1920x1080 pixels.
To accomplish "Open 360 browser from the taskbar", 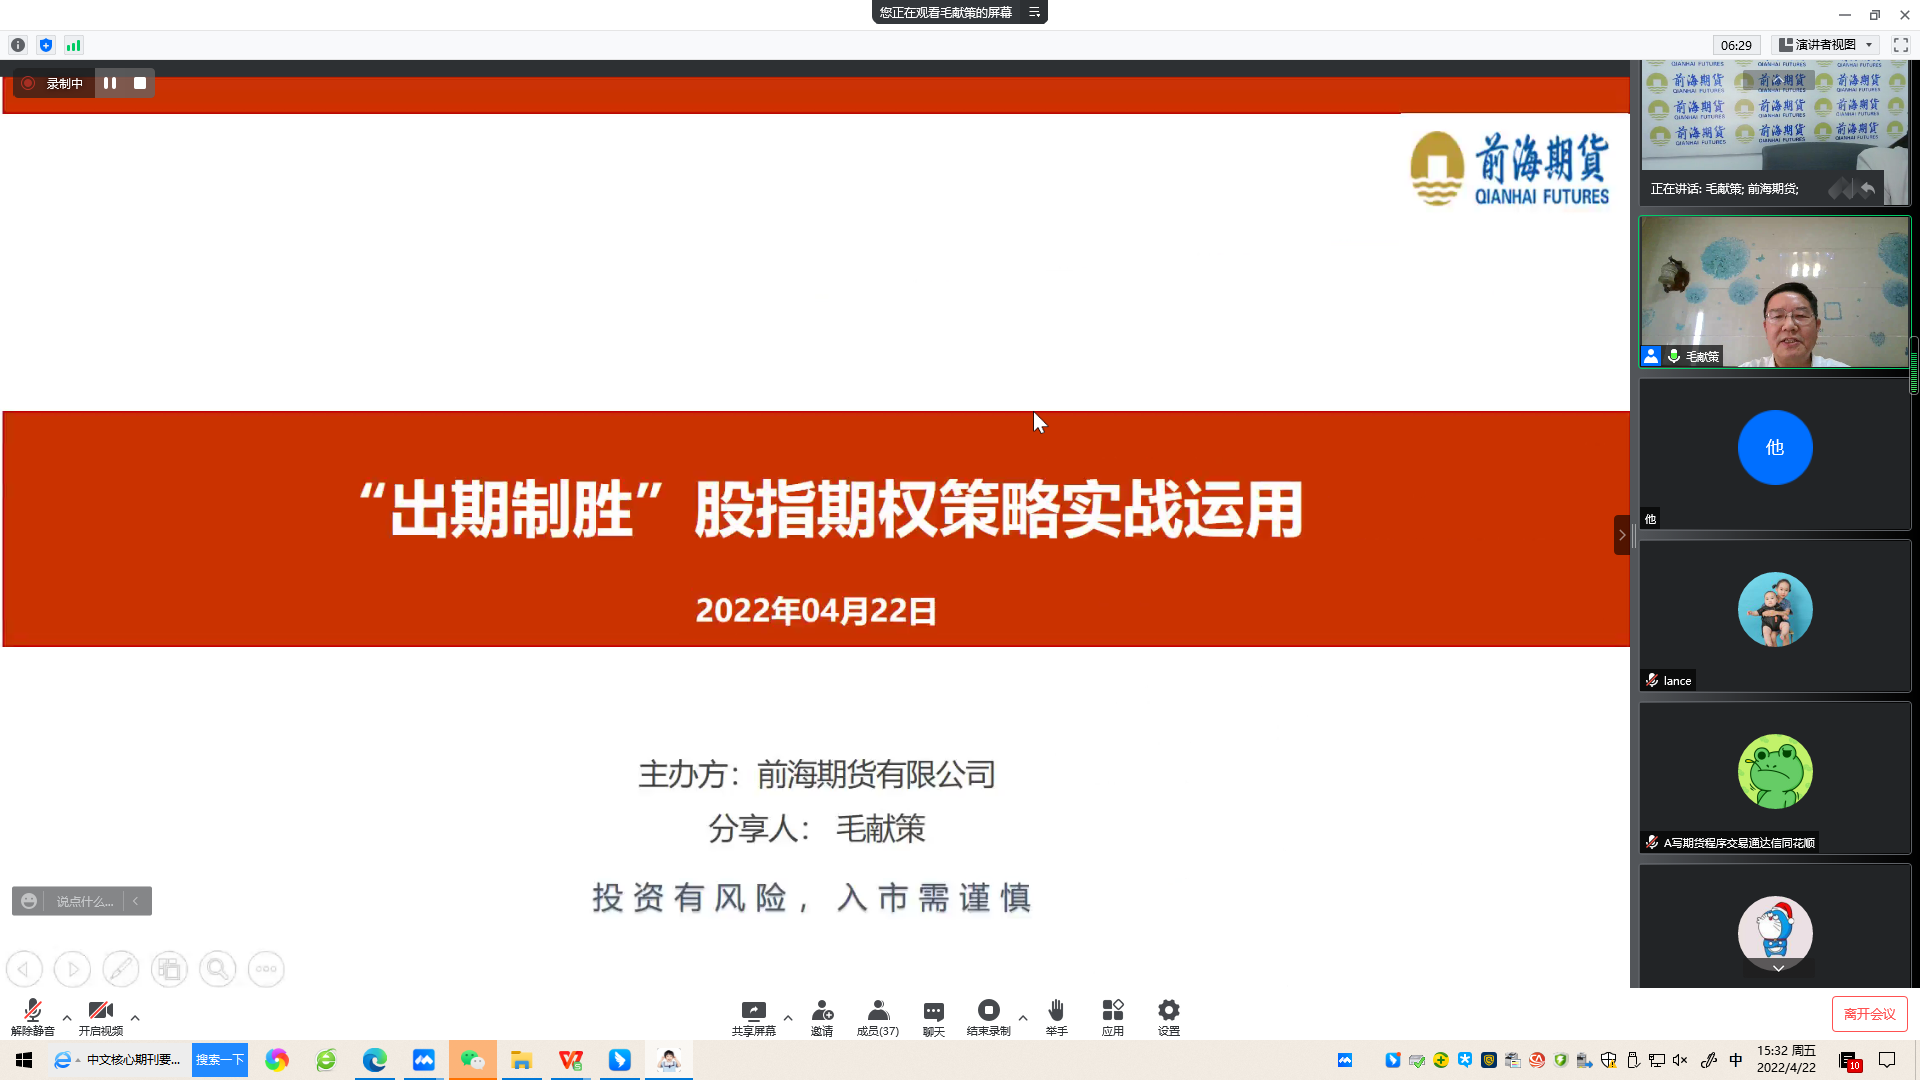I will [x=326, y=1060].
